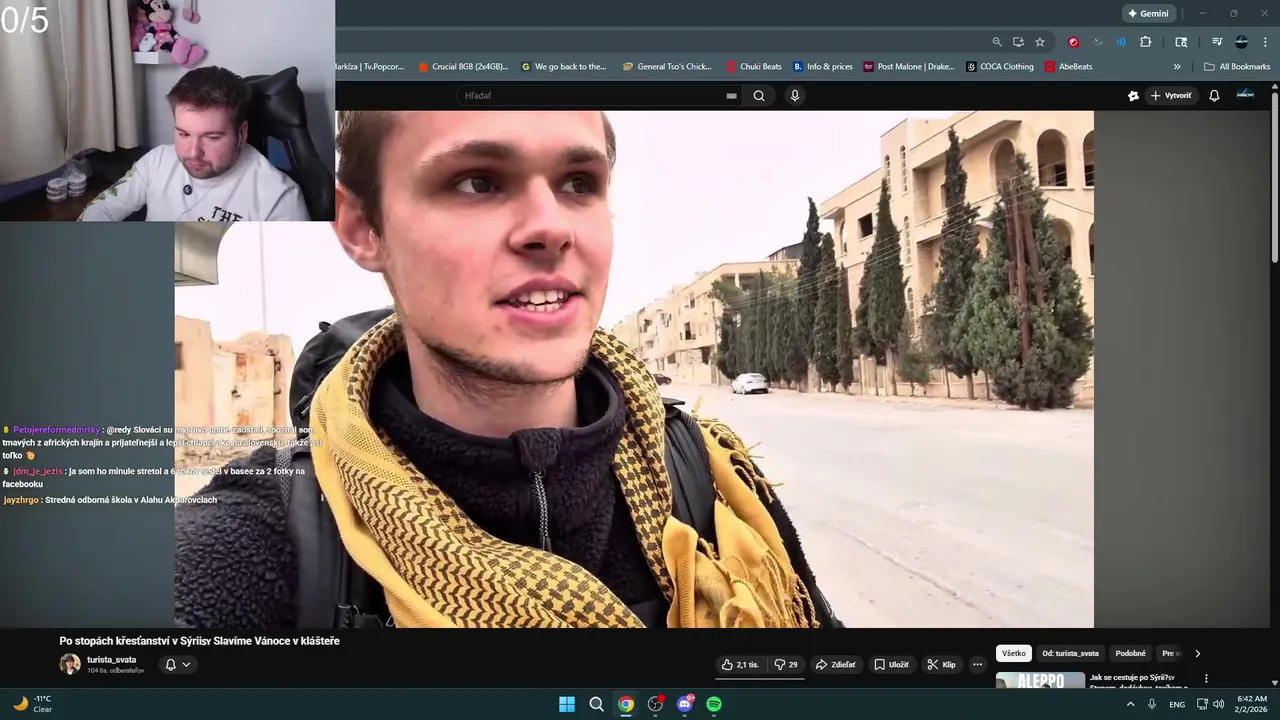Image resolution: width=1280 pixels, height=720 pixels.
Task: Open the media controls music-note icon
Action: pos(1217,42)
